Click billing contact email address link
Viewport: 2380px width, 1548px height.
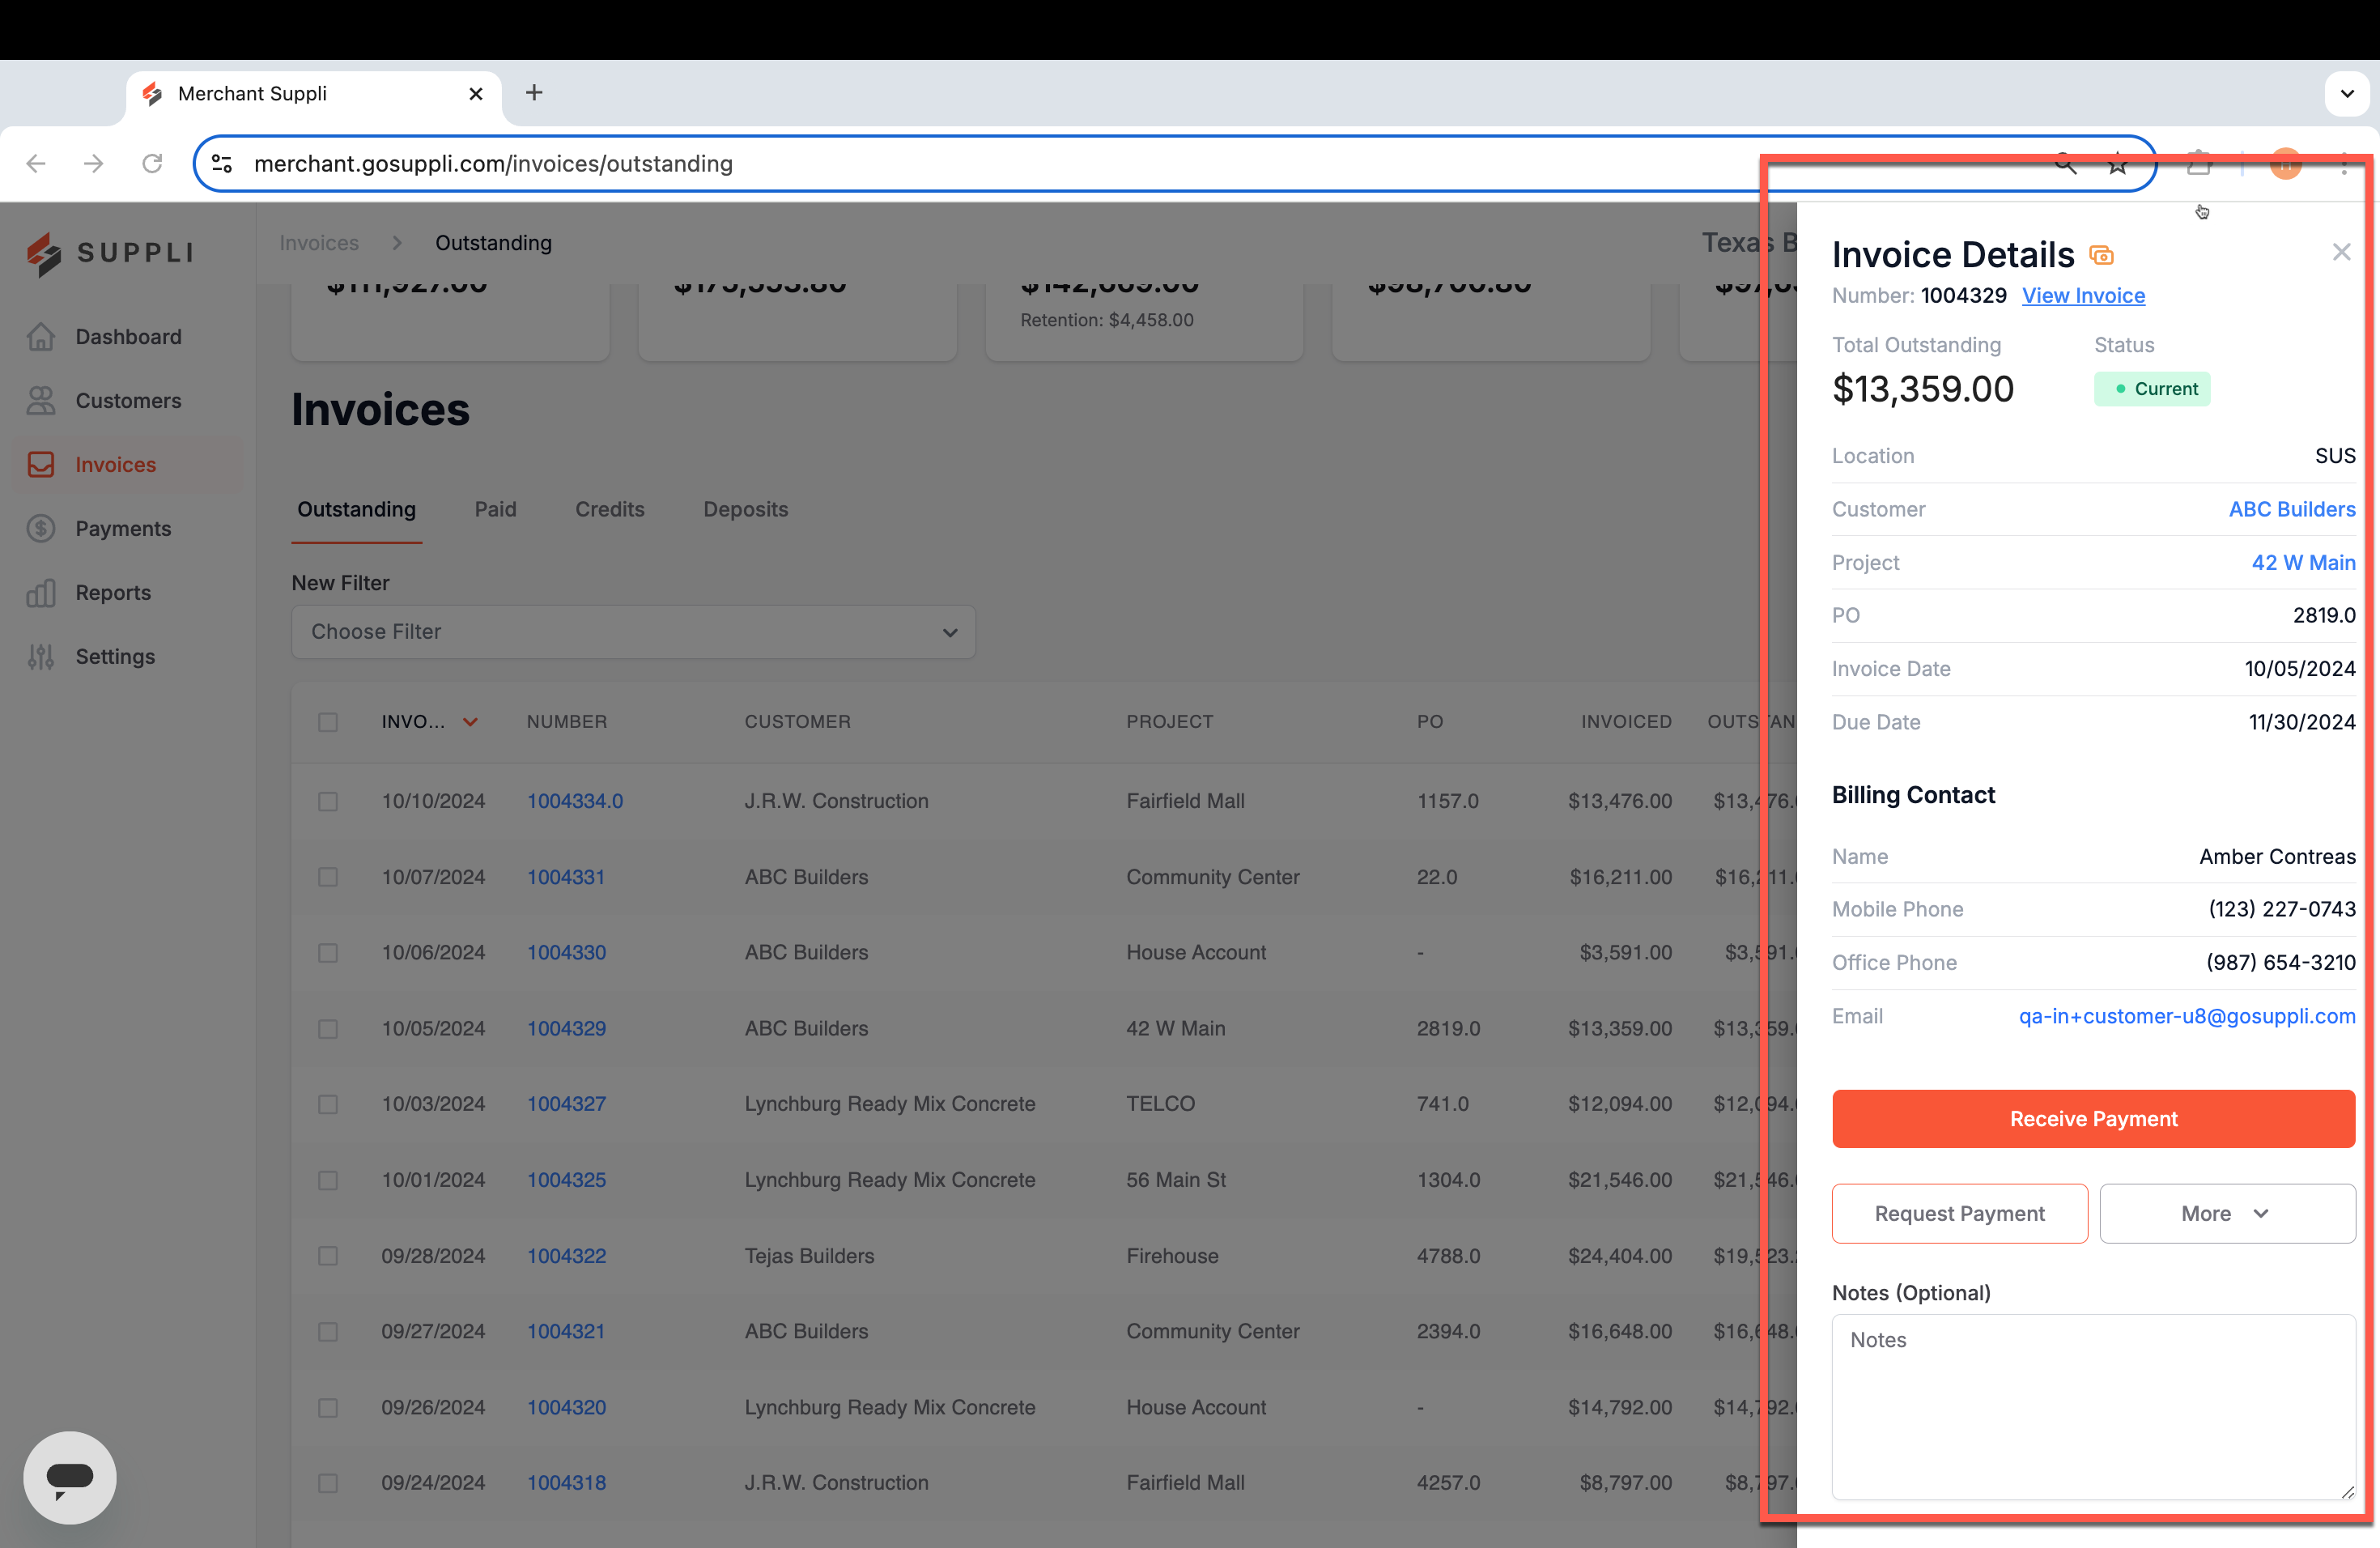tap(2187, 1016)
